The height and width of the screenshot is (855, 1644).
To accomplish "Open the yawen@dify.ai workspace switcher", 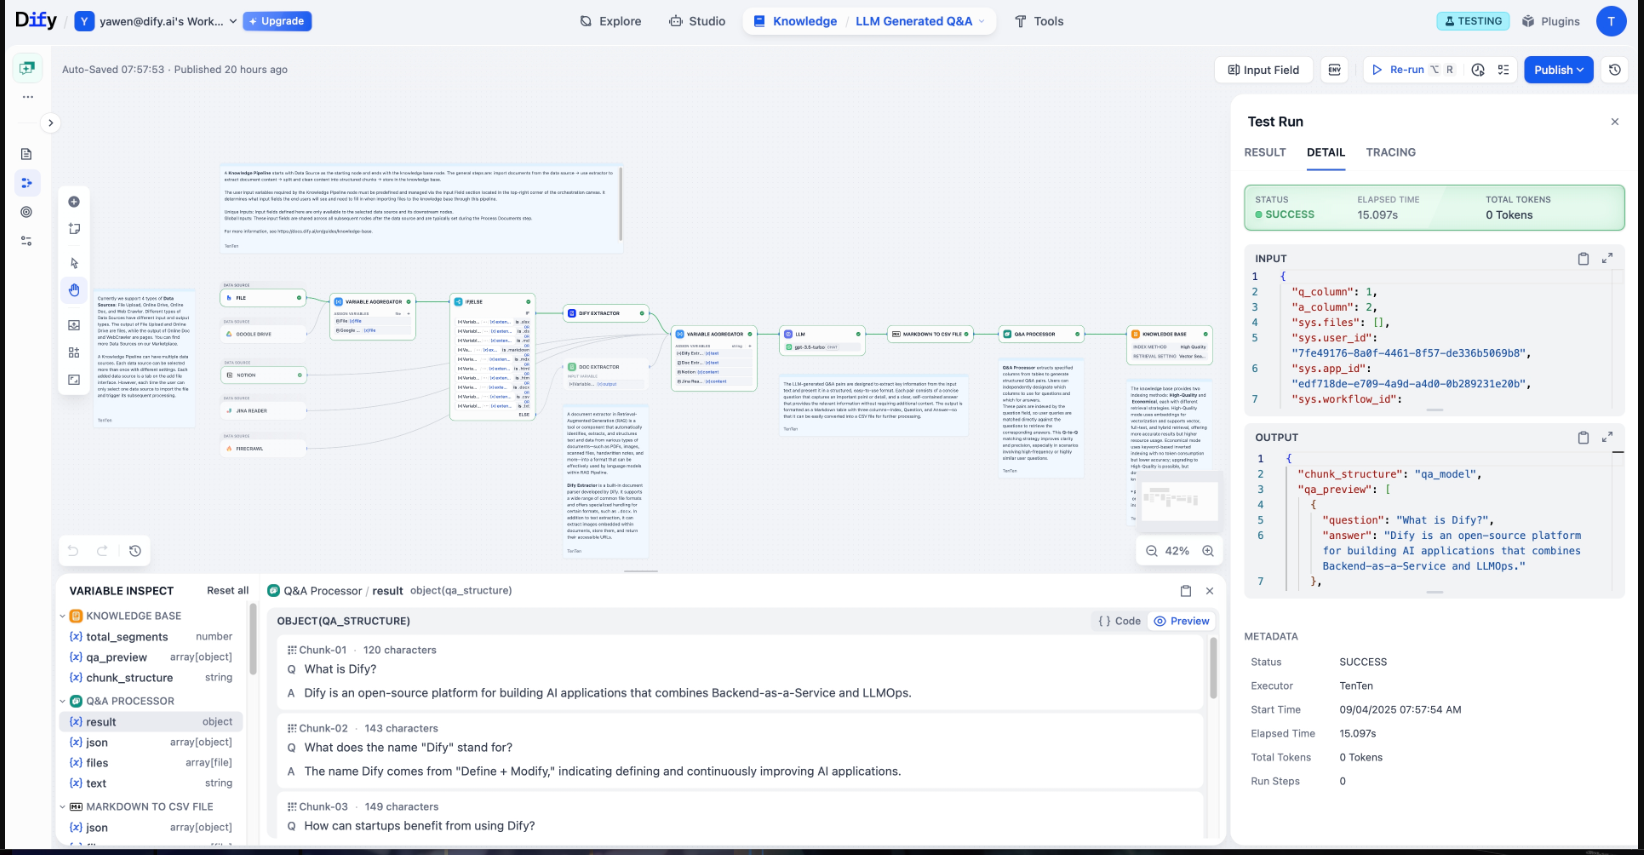I will (x=157, y=21).
